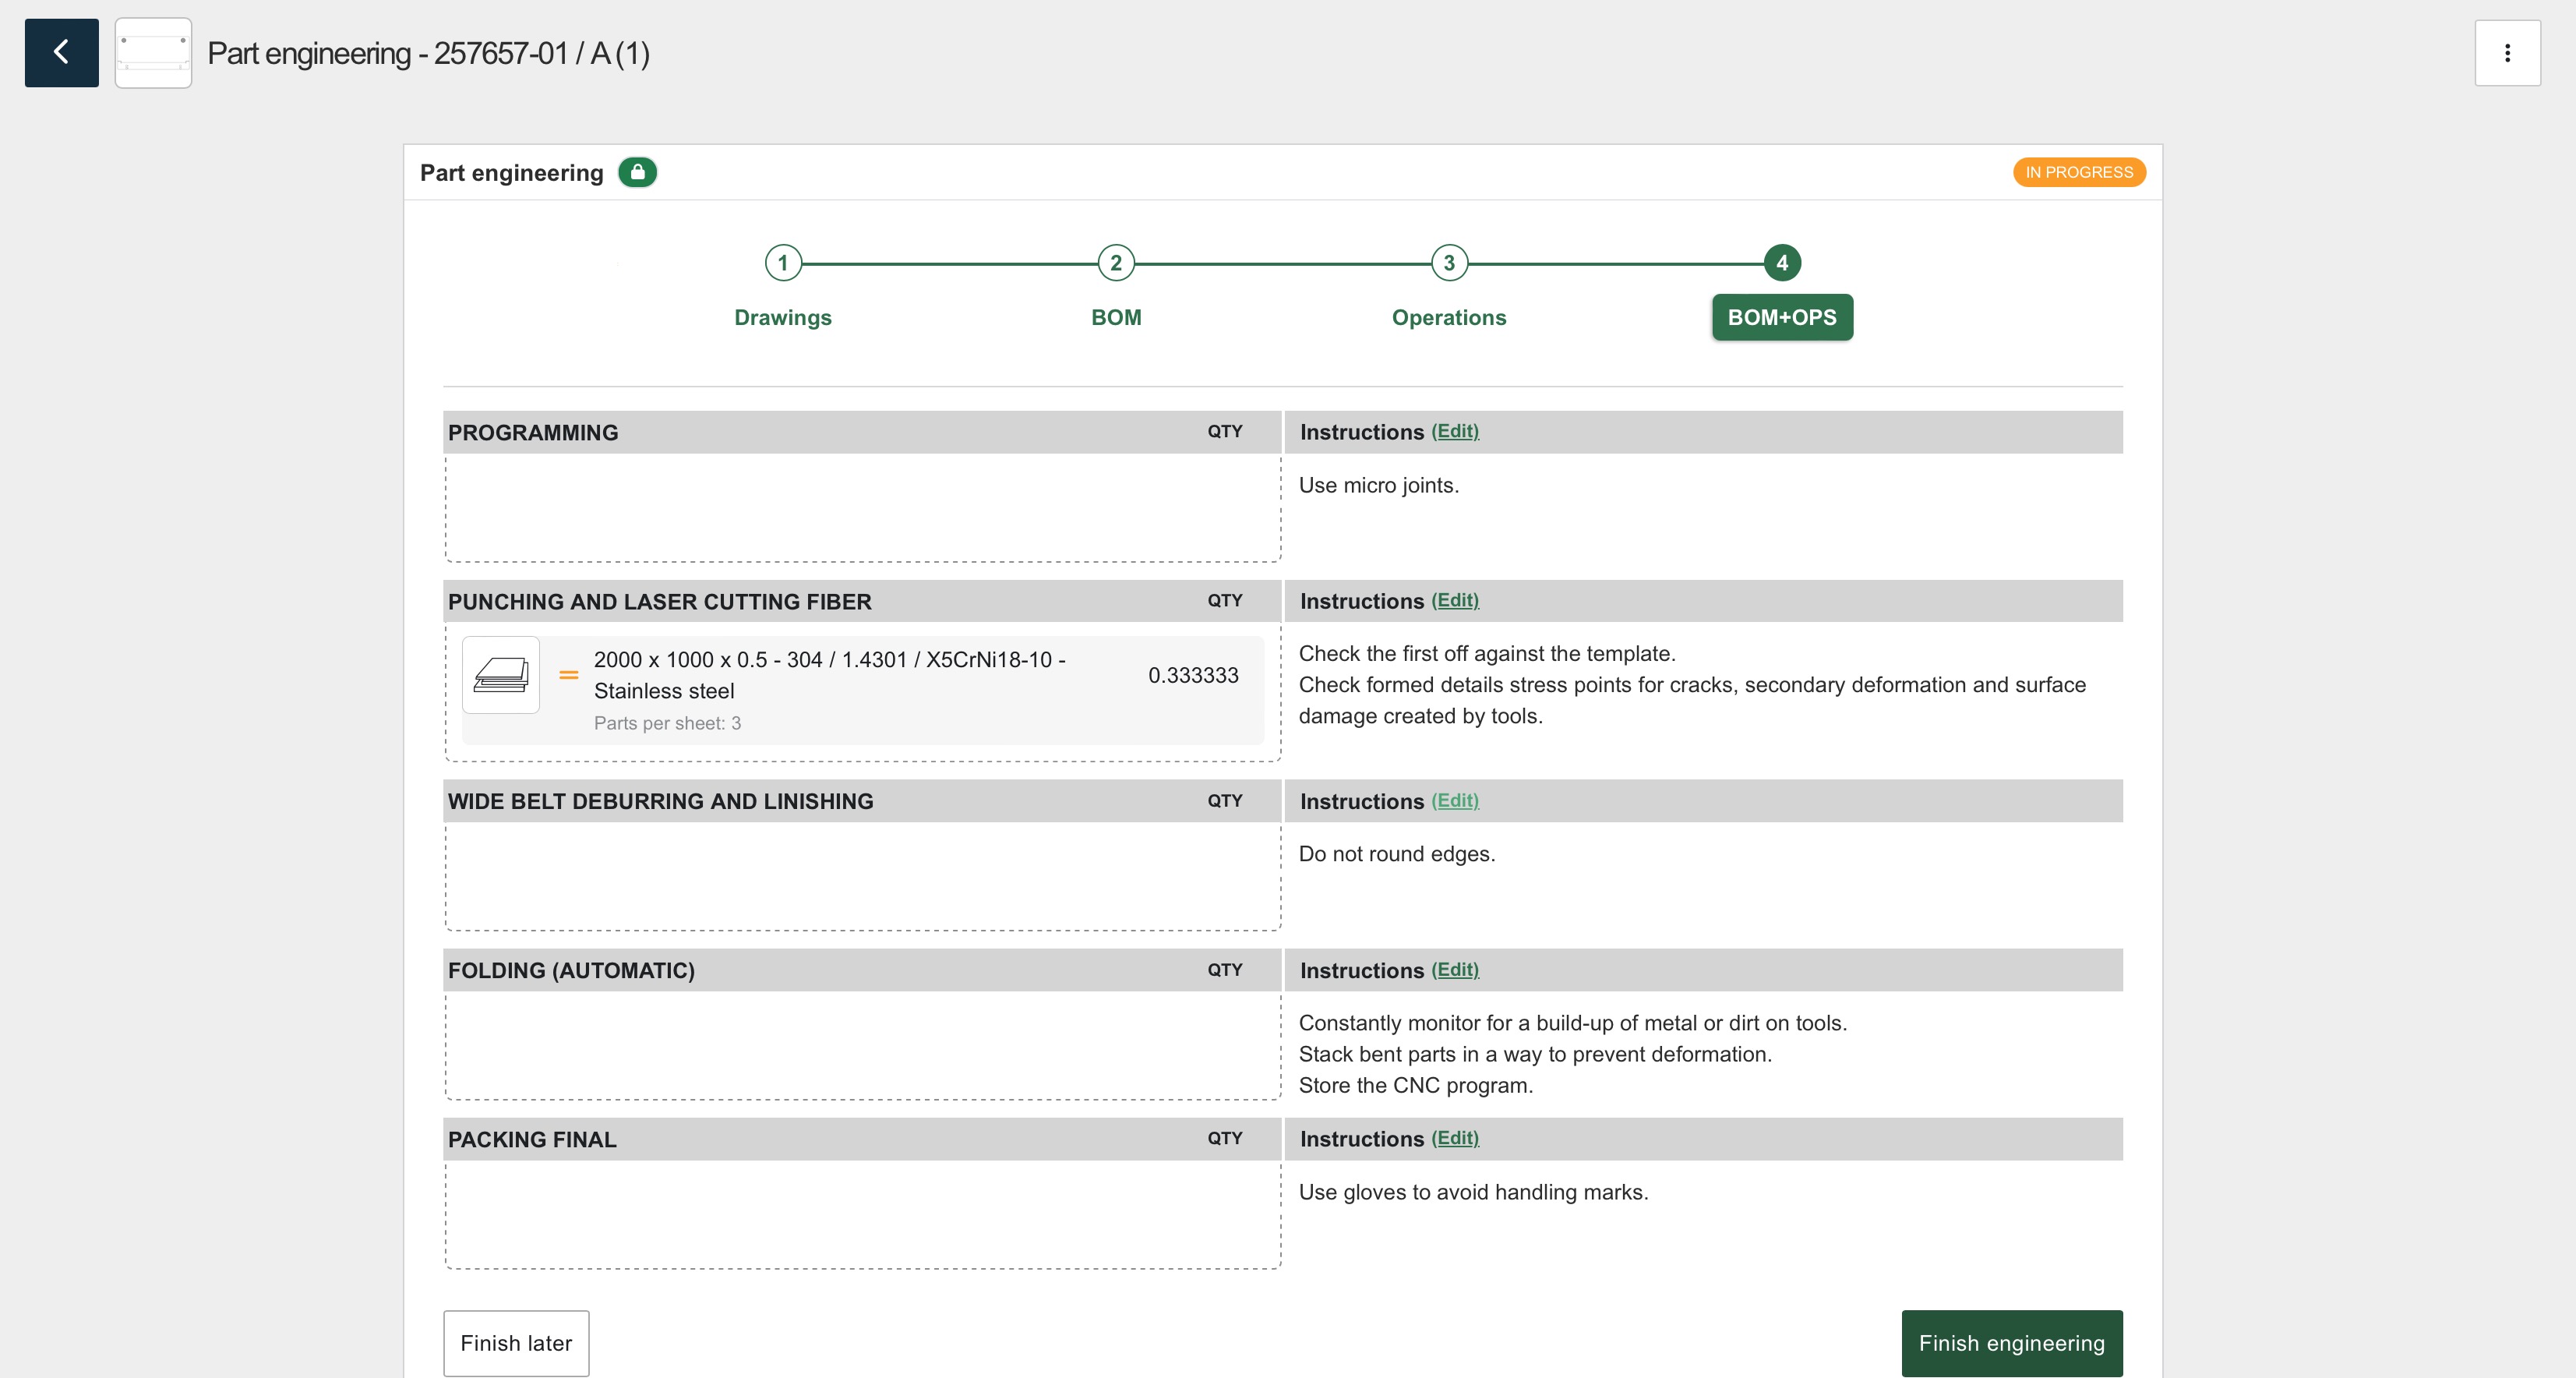Viewport: 2576px width, 1378px height.
Task: Open the part drawing thumbnail
Action: pyautogui.click(x=153, y=52)
